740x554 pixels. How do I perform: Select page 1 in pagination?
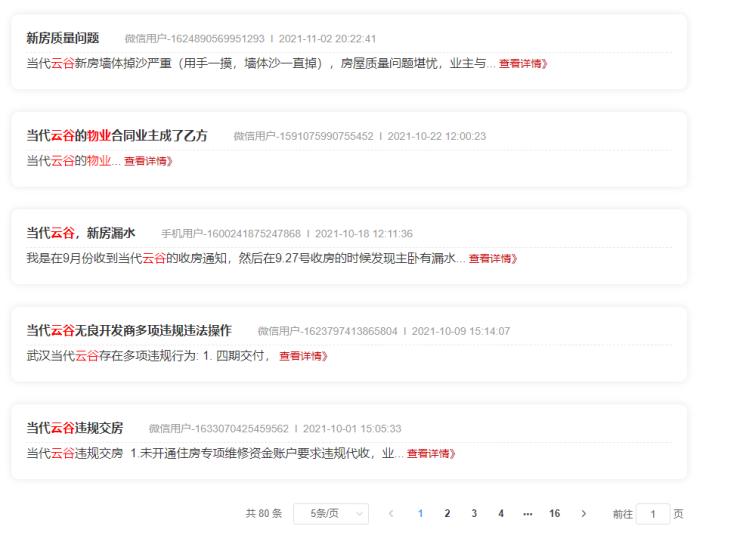[x=420, y=513]
